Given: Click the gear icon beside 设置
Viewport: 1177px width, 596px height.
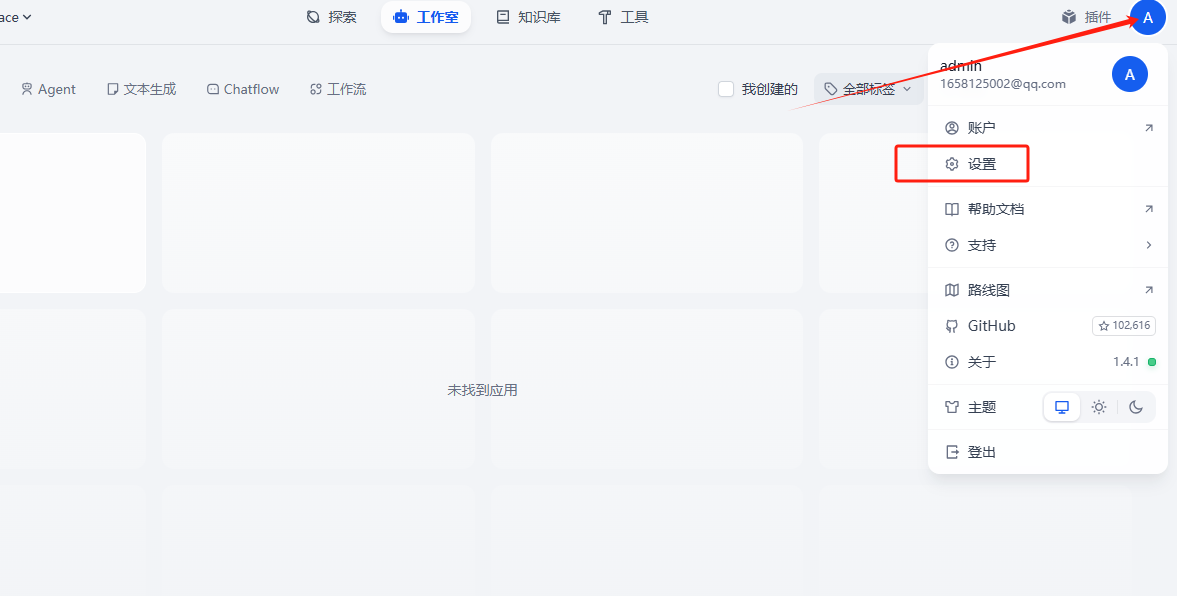Looking at the screenshot, I should [x=952, y=164].
